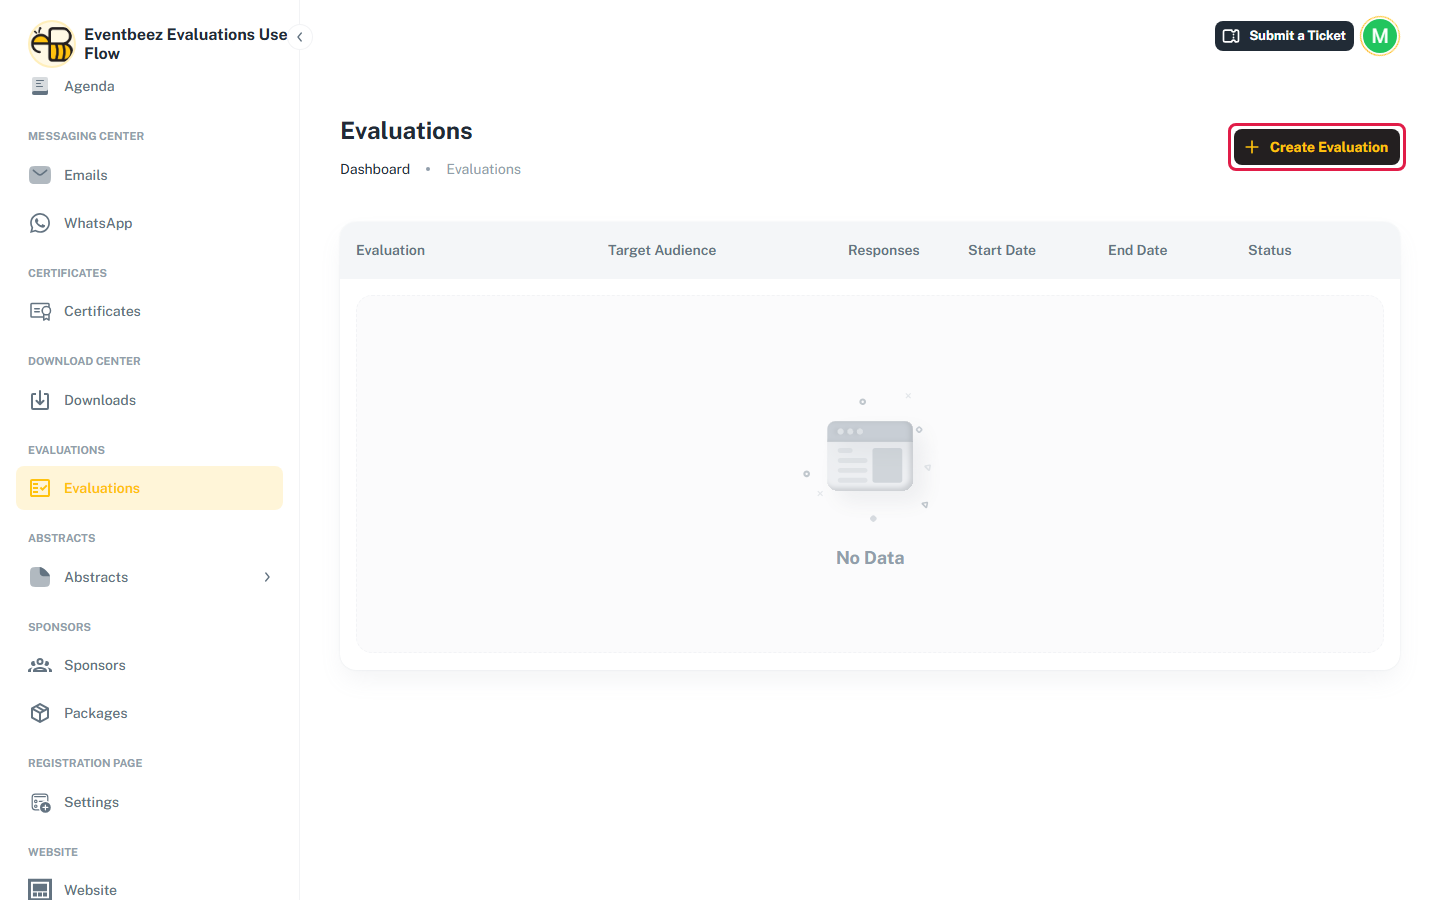1440x900 pixels.
Task: Select Evaluations in the sidebar
Action: pyautogui.click(x=149, y=488)
